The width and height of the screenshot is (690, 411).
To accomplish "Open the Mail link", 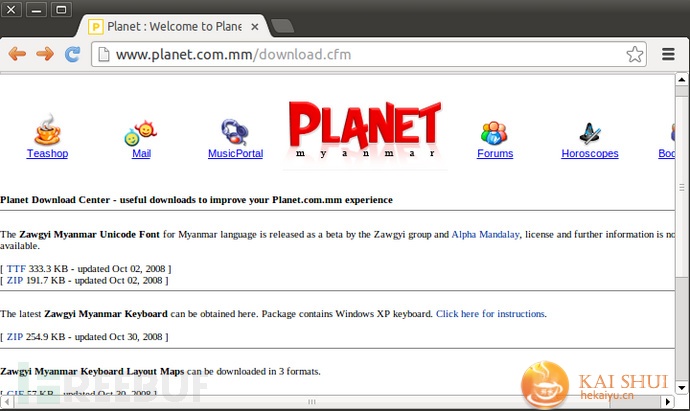I will click(141, 154).
